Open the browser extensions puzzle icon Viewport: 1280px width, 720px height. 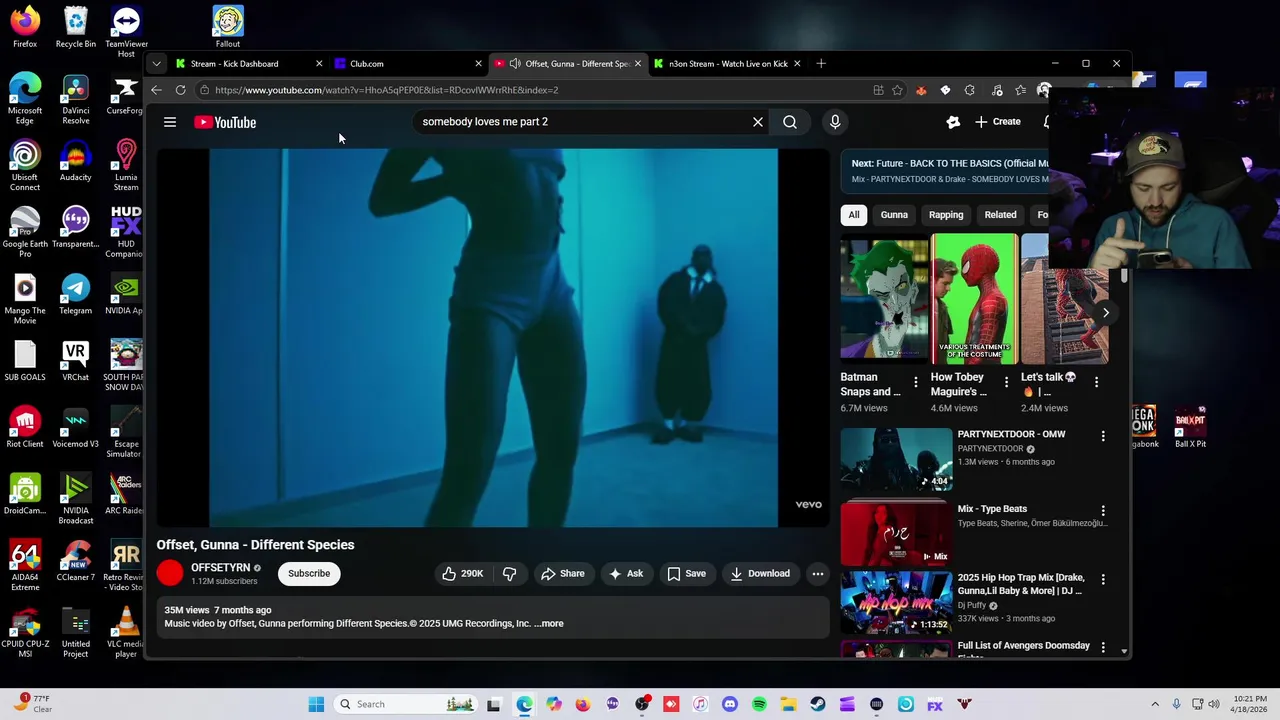(x=969, y=90)
